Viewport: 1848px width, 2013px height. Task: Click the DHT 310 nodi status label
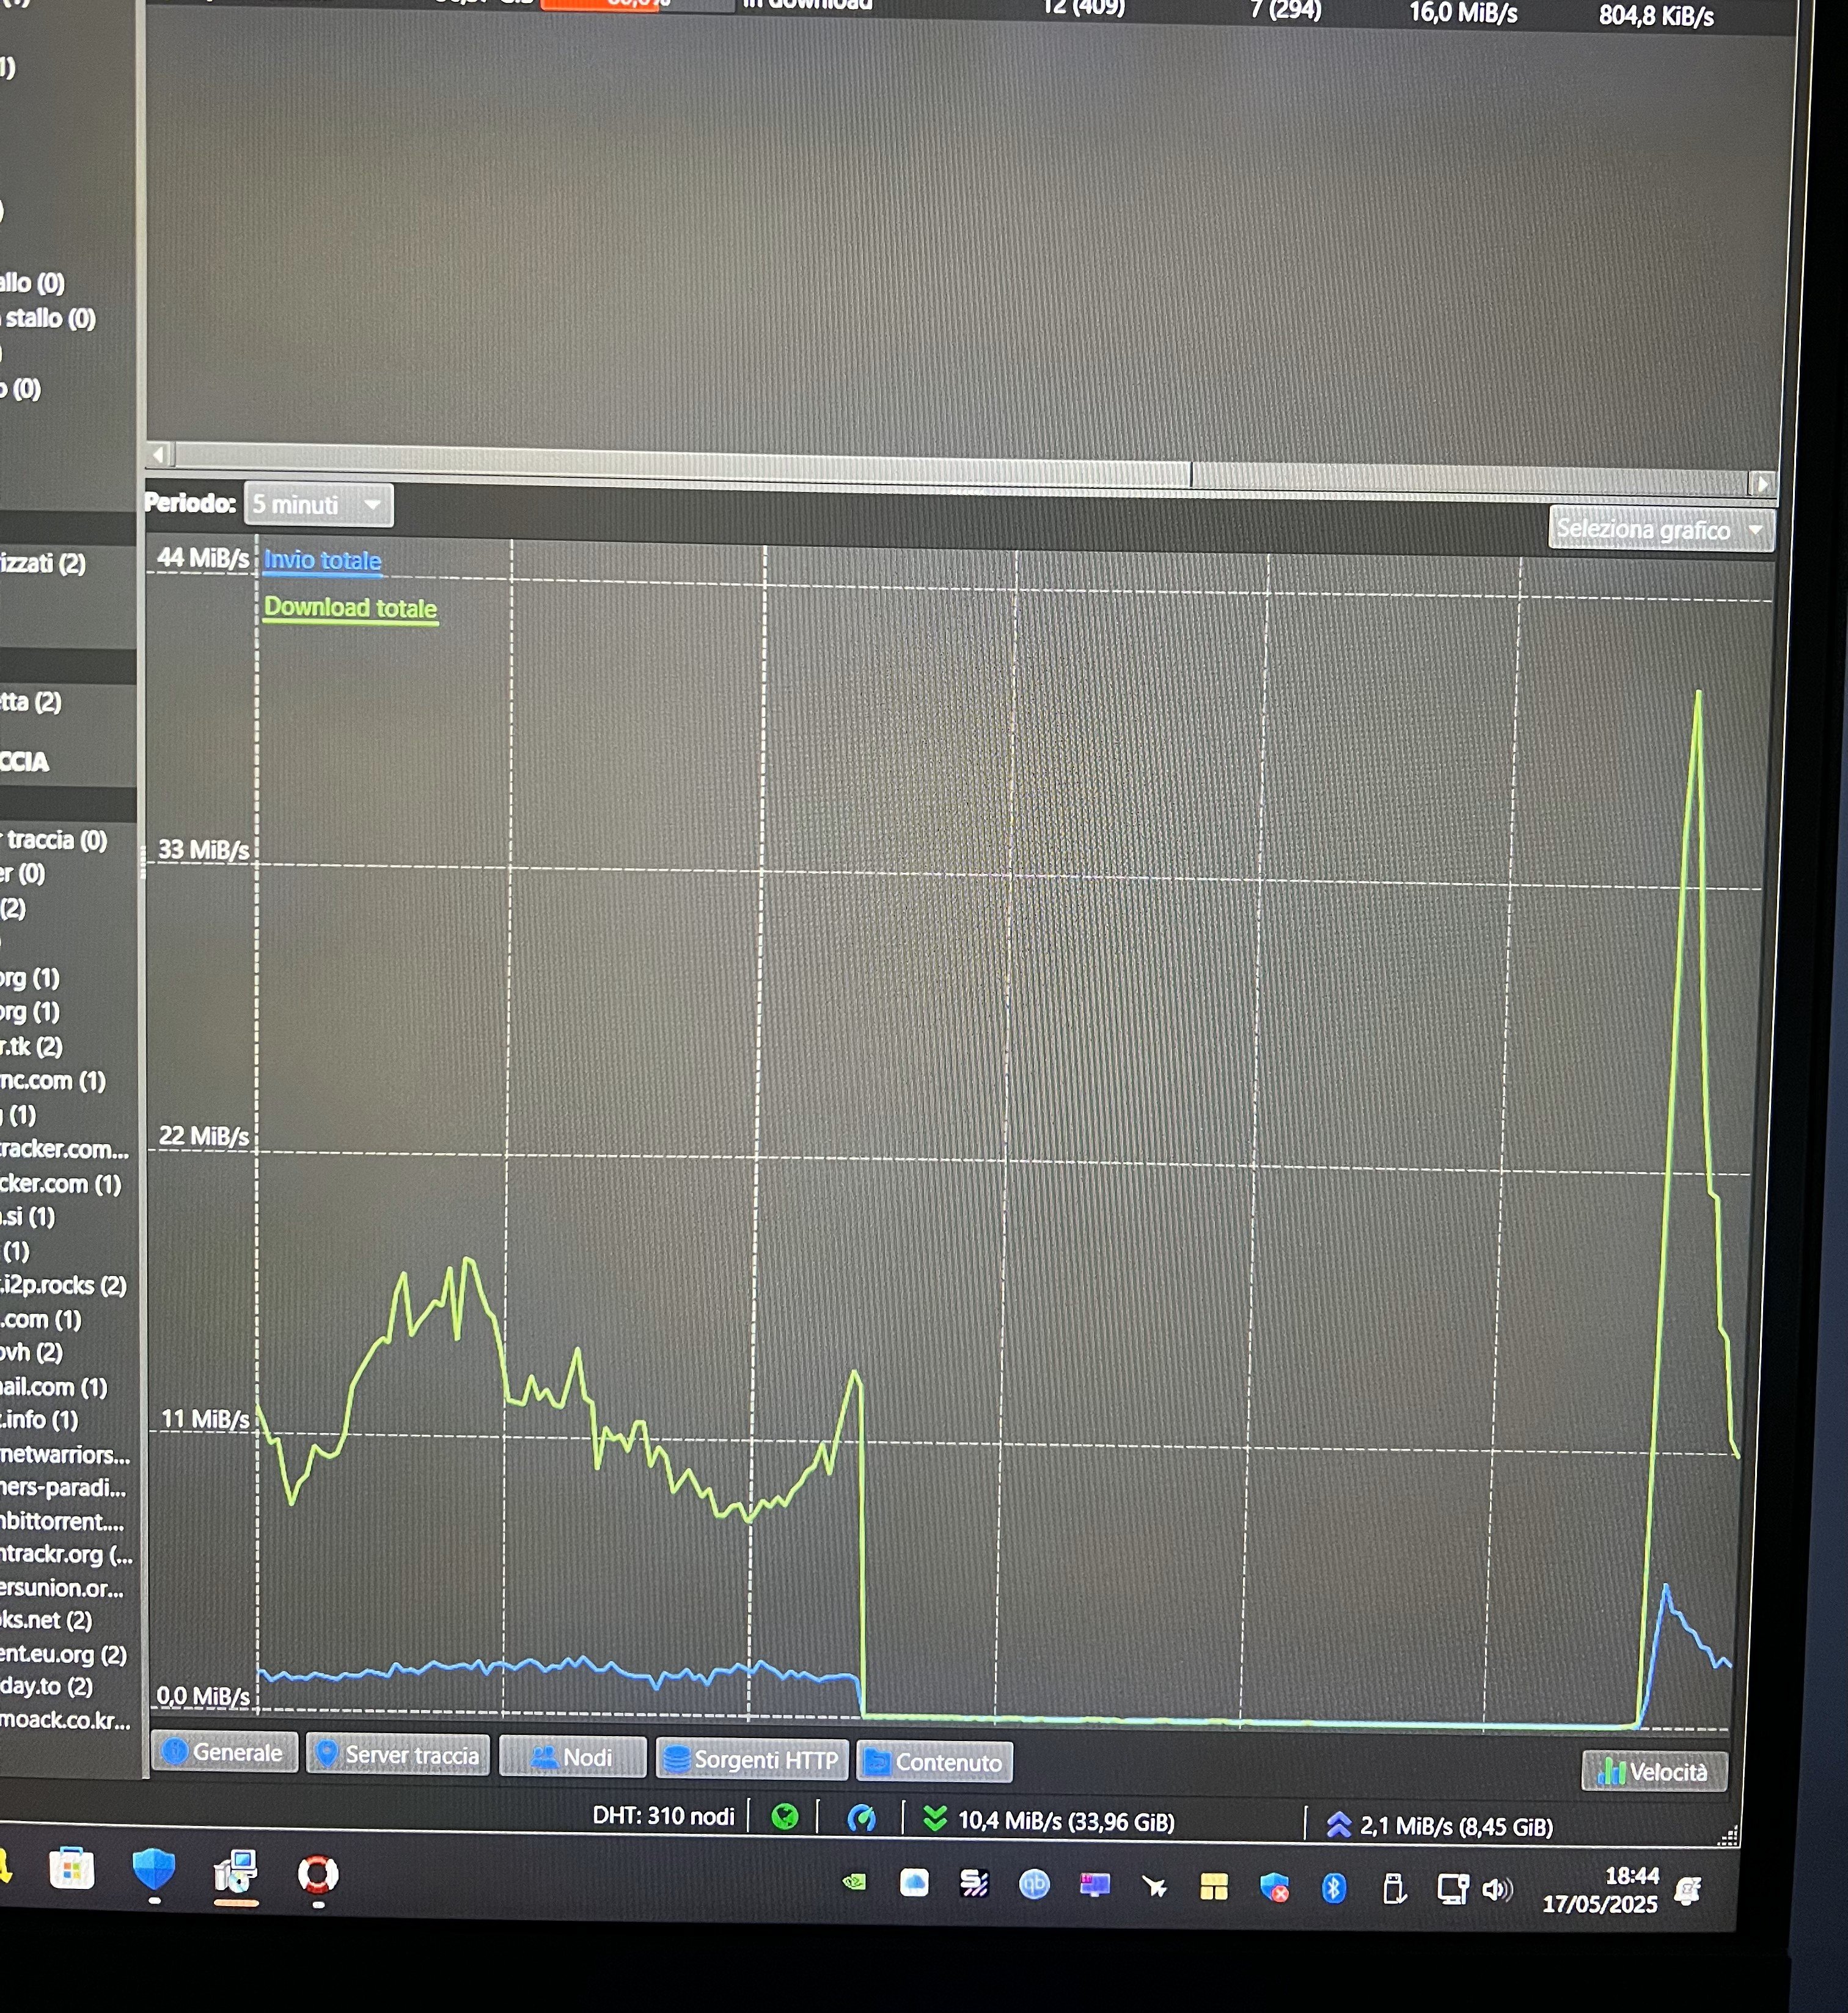click(663, 1815)
